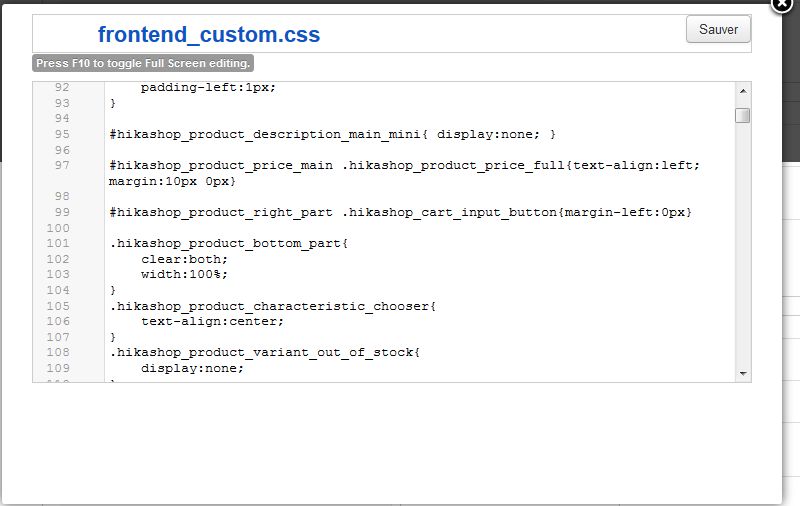800x506 pixels.
Task: Click the hikashop_cart_input_button margin-left line
Action: (401, 212)
